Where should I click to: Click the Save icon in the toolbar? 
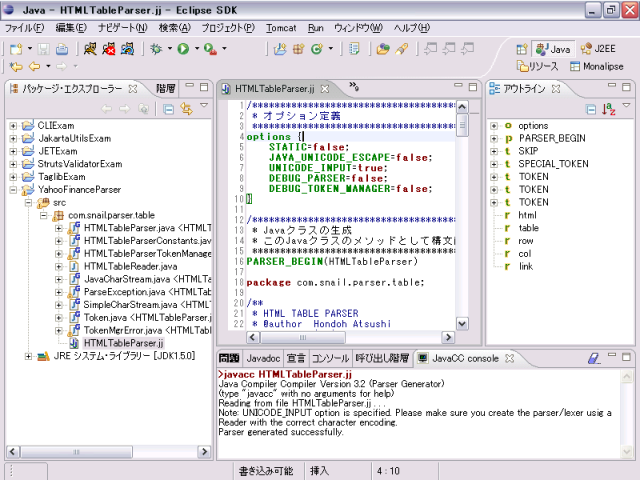[45, 48]
